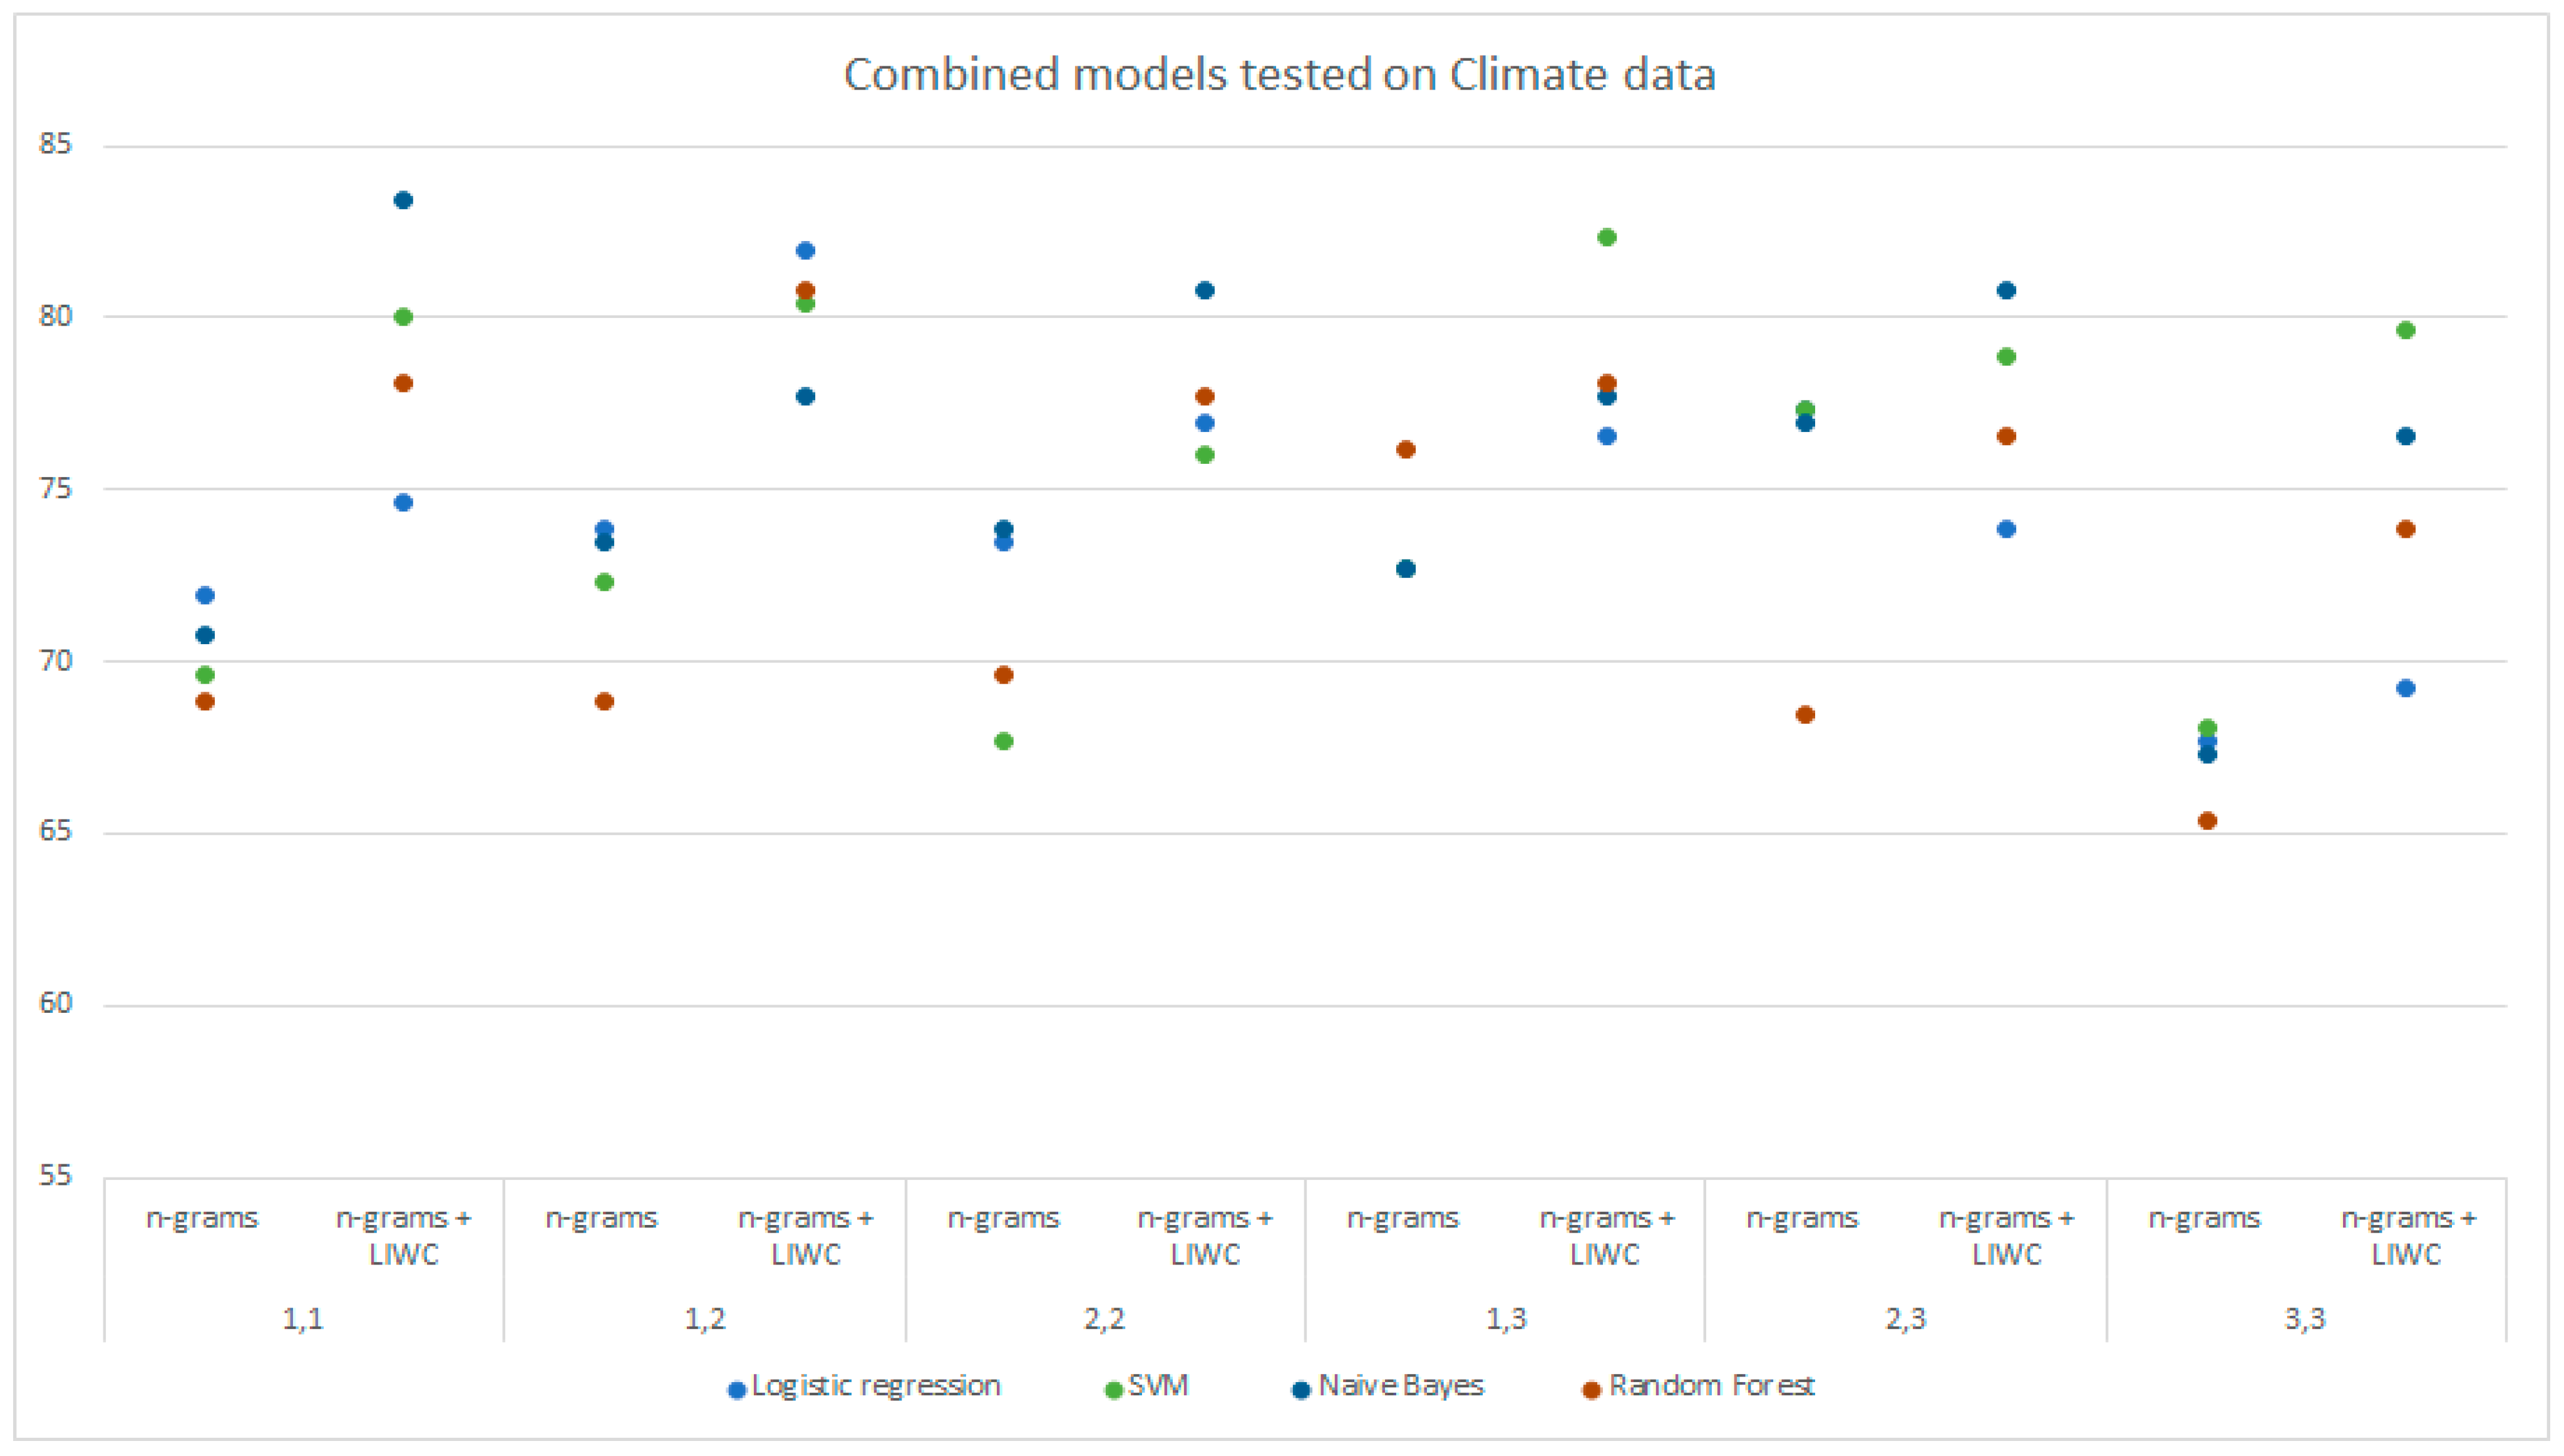
Task: Select the green SVM point near 68 in group 2,2
Action: [x=1004, y=741]
